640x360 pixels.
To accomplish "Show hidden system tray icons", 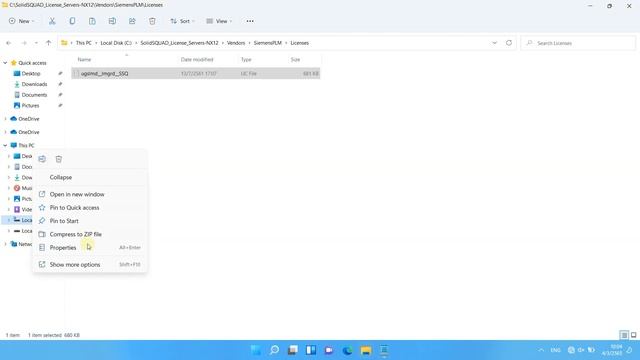I will (x=541, y=350).
